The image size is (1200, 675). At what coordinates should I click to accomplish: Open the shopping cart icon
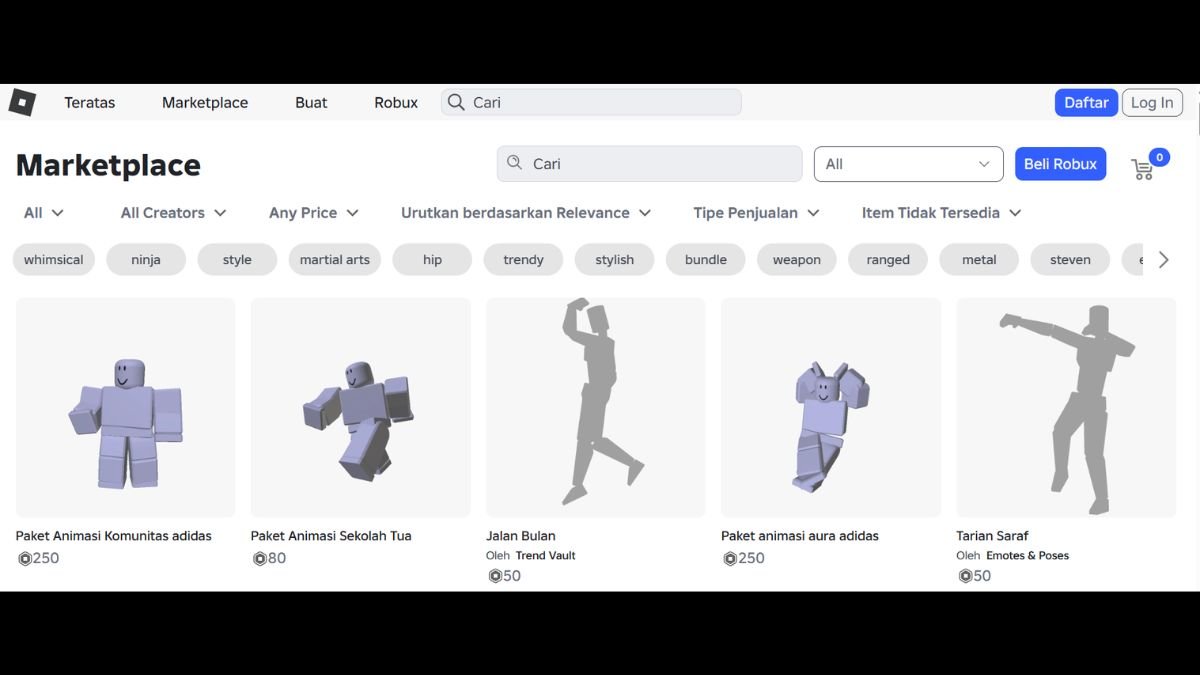tap(1142, 170)
